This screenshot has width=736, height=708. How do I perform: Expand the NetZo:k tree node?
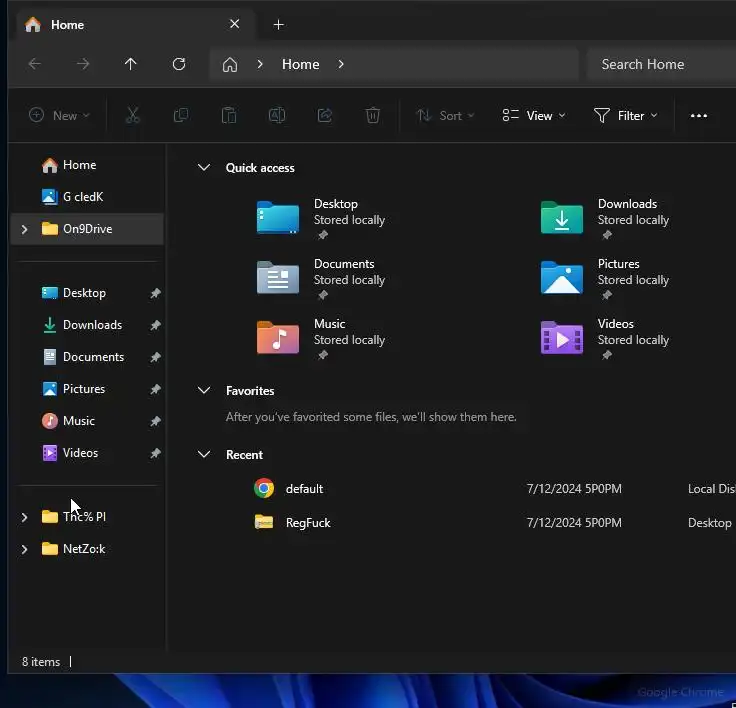point(24,549)
